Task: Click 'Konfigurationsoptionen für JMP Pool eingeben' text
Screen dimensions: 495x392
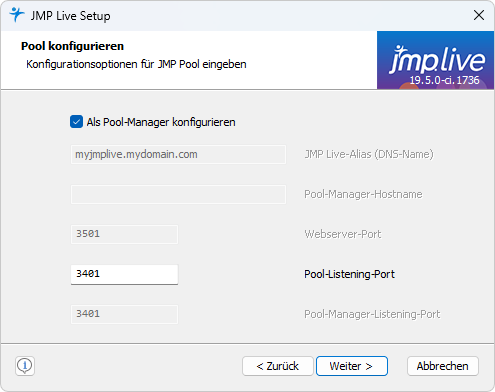Action: point(136,64)
